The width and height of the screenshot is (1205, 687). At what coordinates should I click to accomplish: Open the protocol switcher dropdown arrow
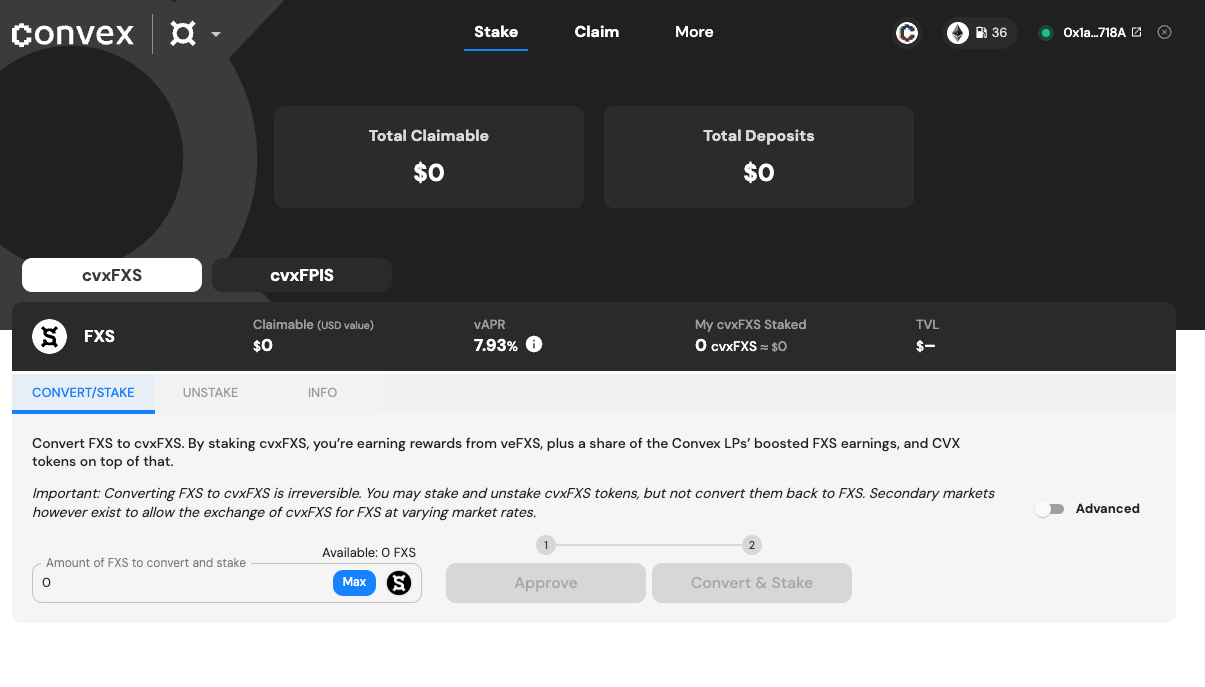pos(216,34)
